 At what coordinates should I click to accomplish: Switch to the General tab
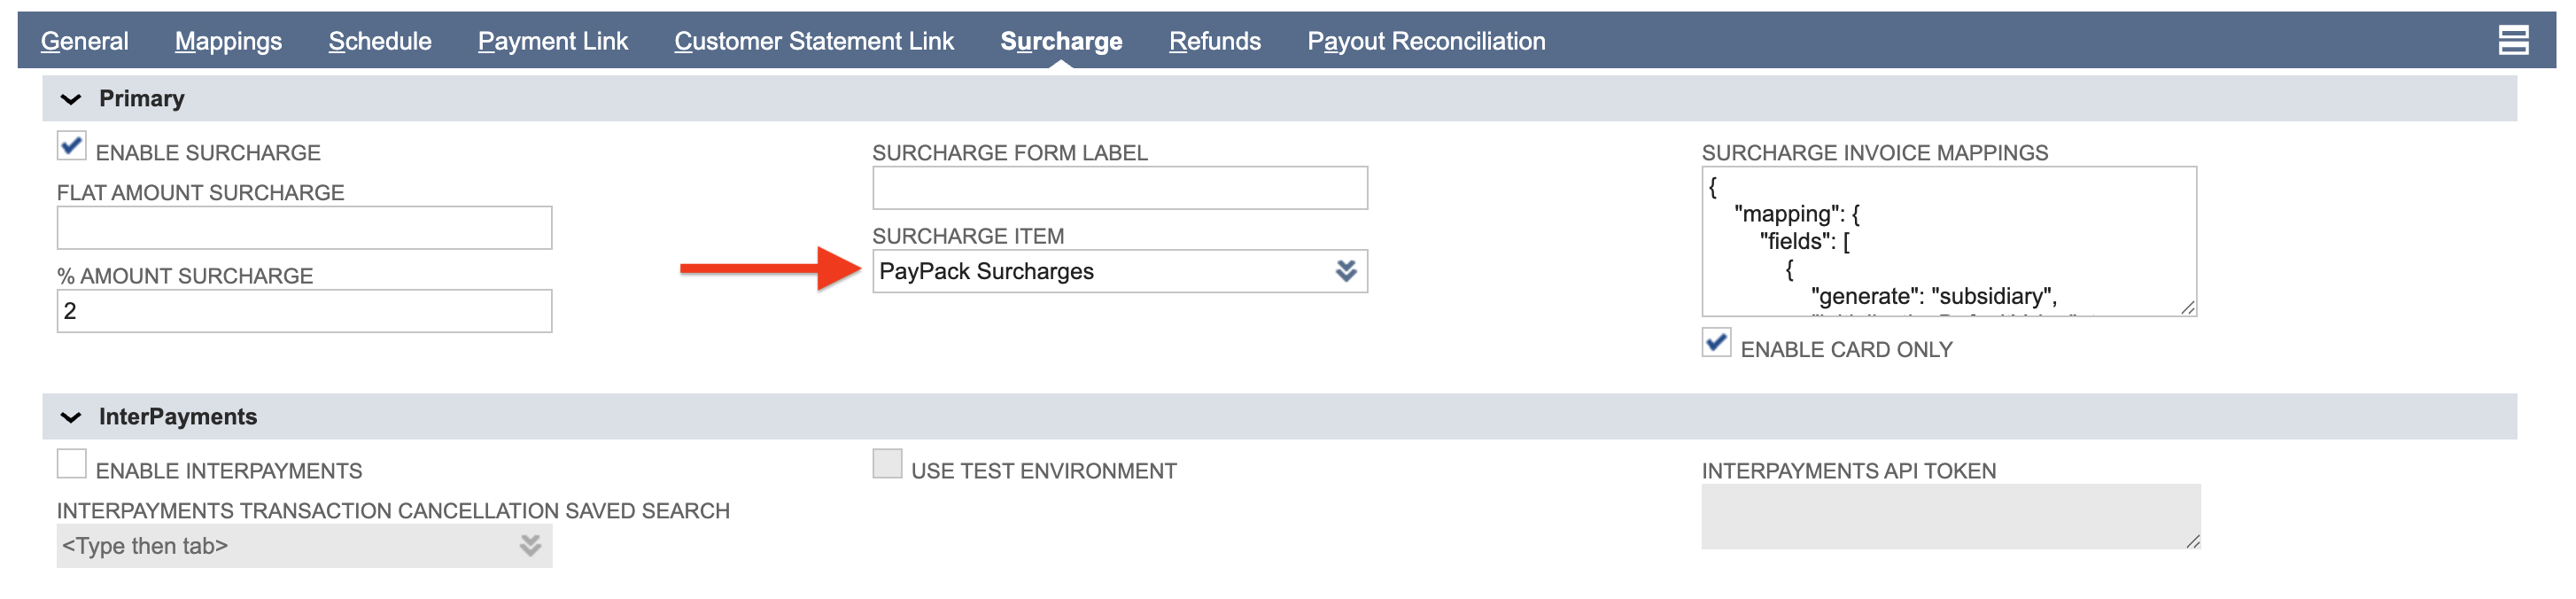pos(85,41)
